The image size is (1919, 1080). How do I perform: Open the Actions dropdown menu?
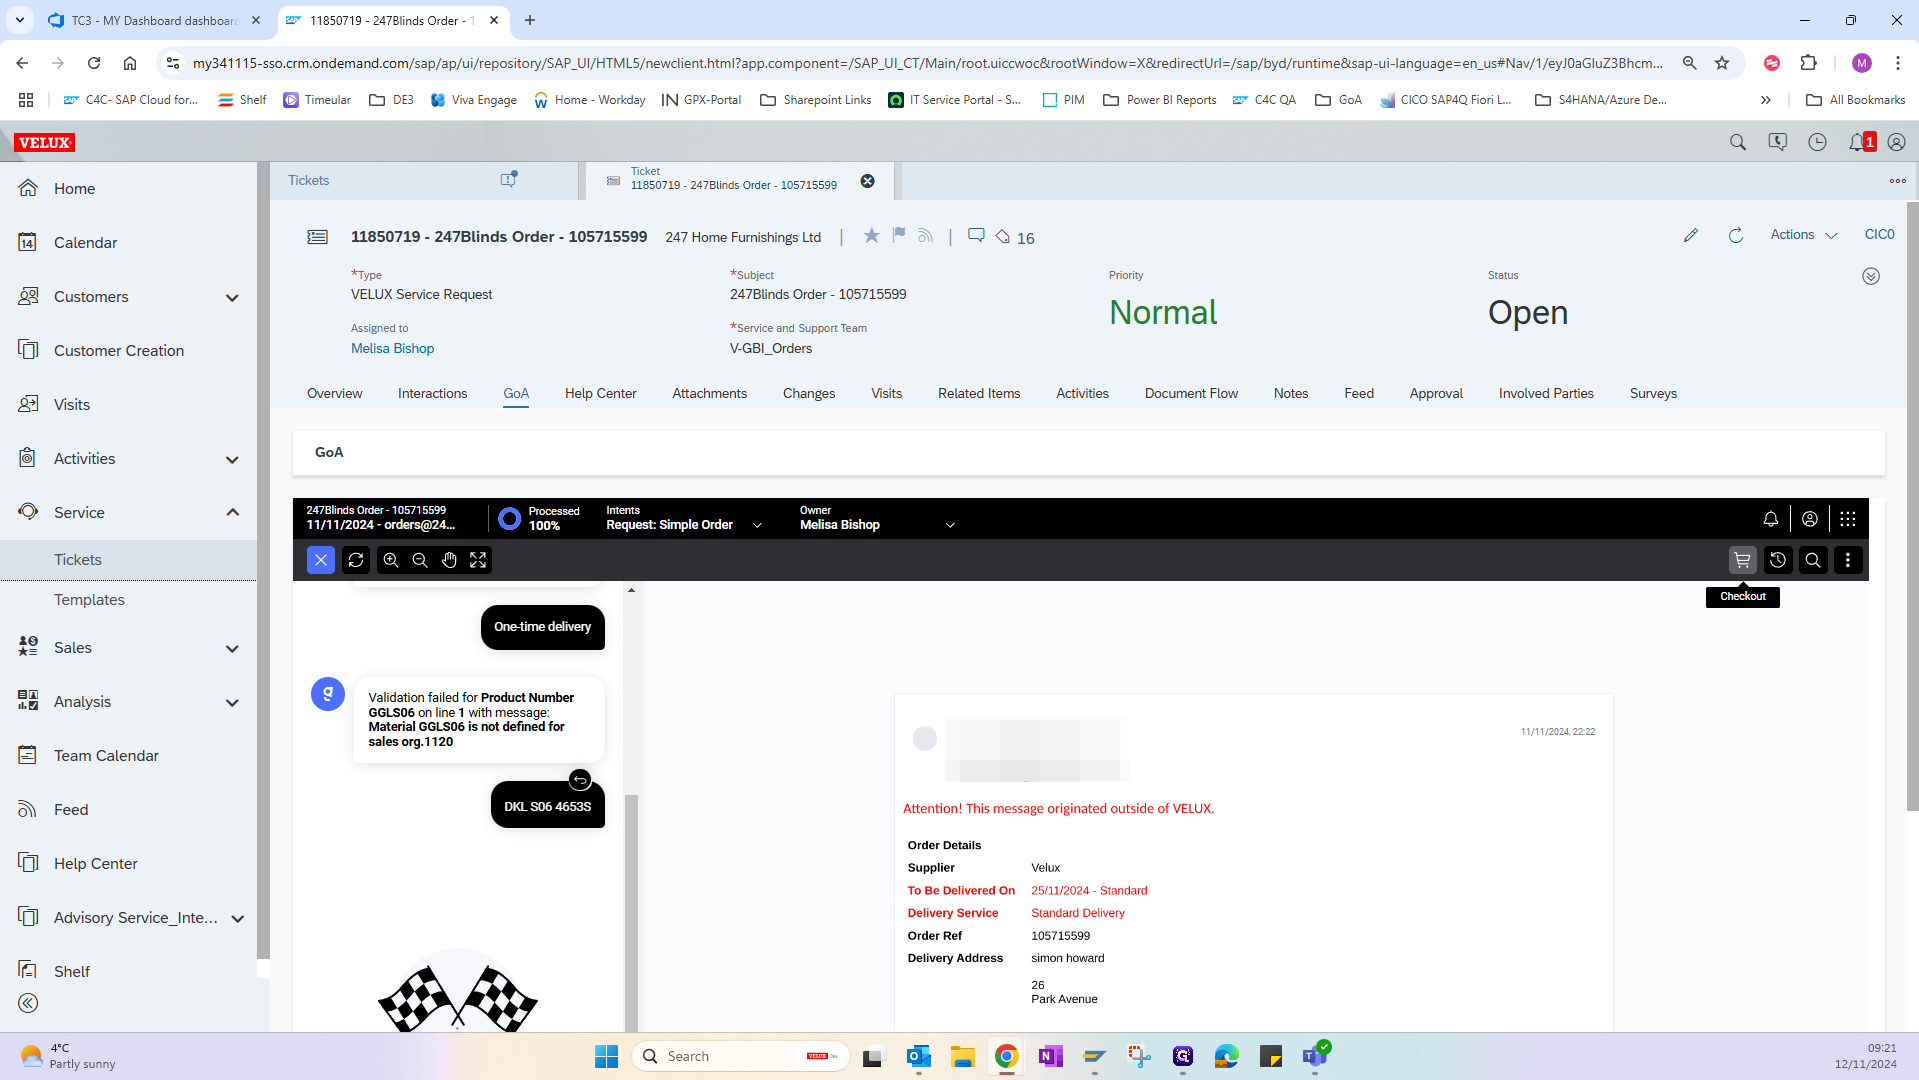coord(1804,235)
